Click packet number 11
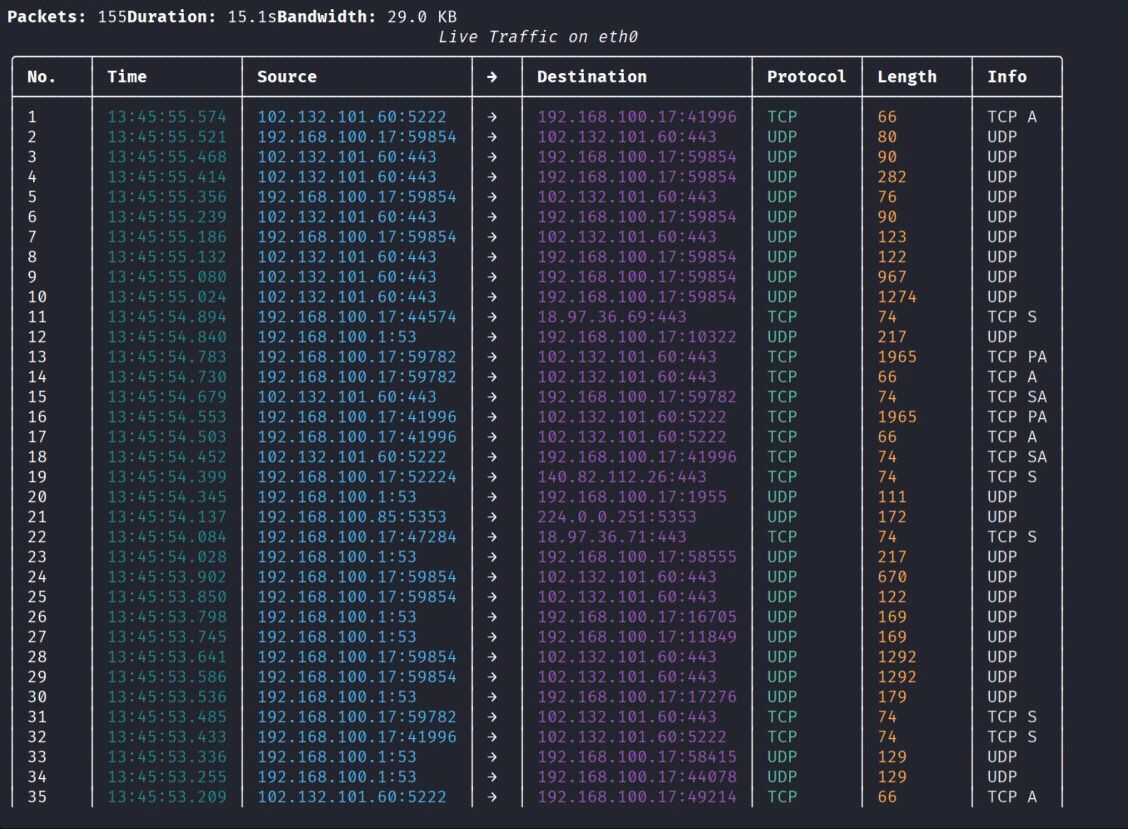This screenshot has height=829, width=1128. coord(37,317)
